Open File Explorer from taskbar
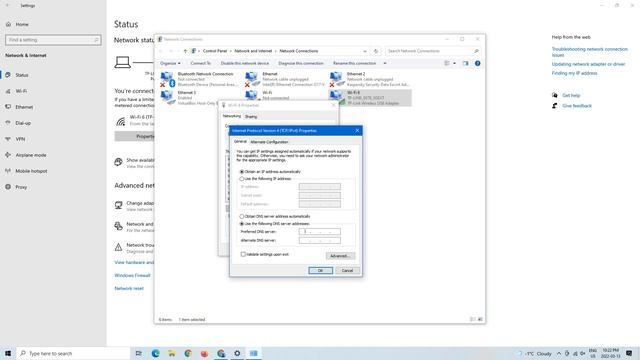The image size is (640, 360). pos(172,353)
